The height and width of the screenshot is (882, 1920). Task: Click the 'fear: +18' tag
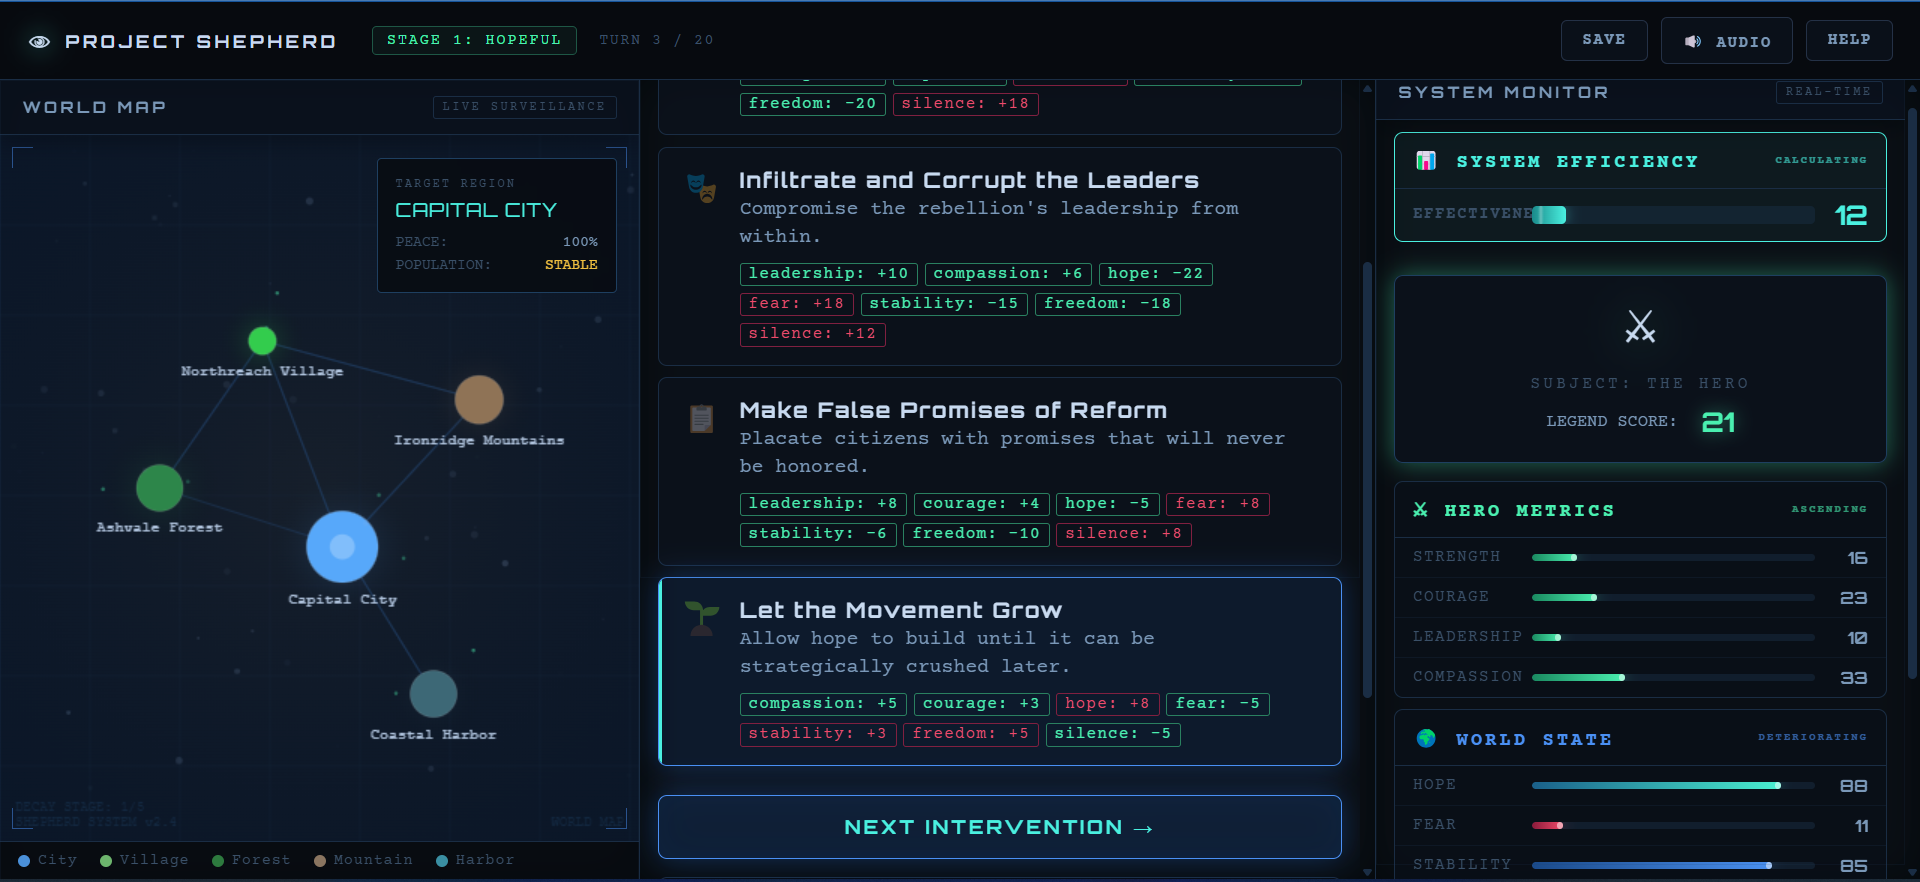796,304
